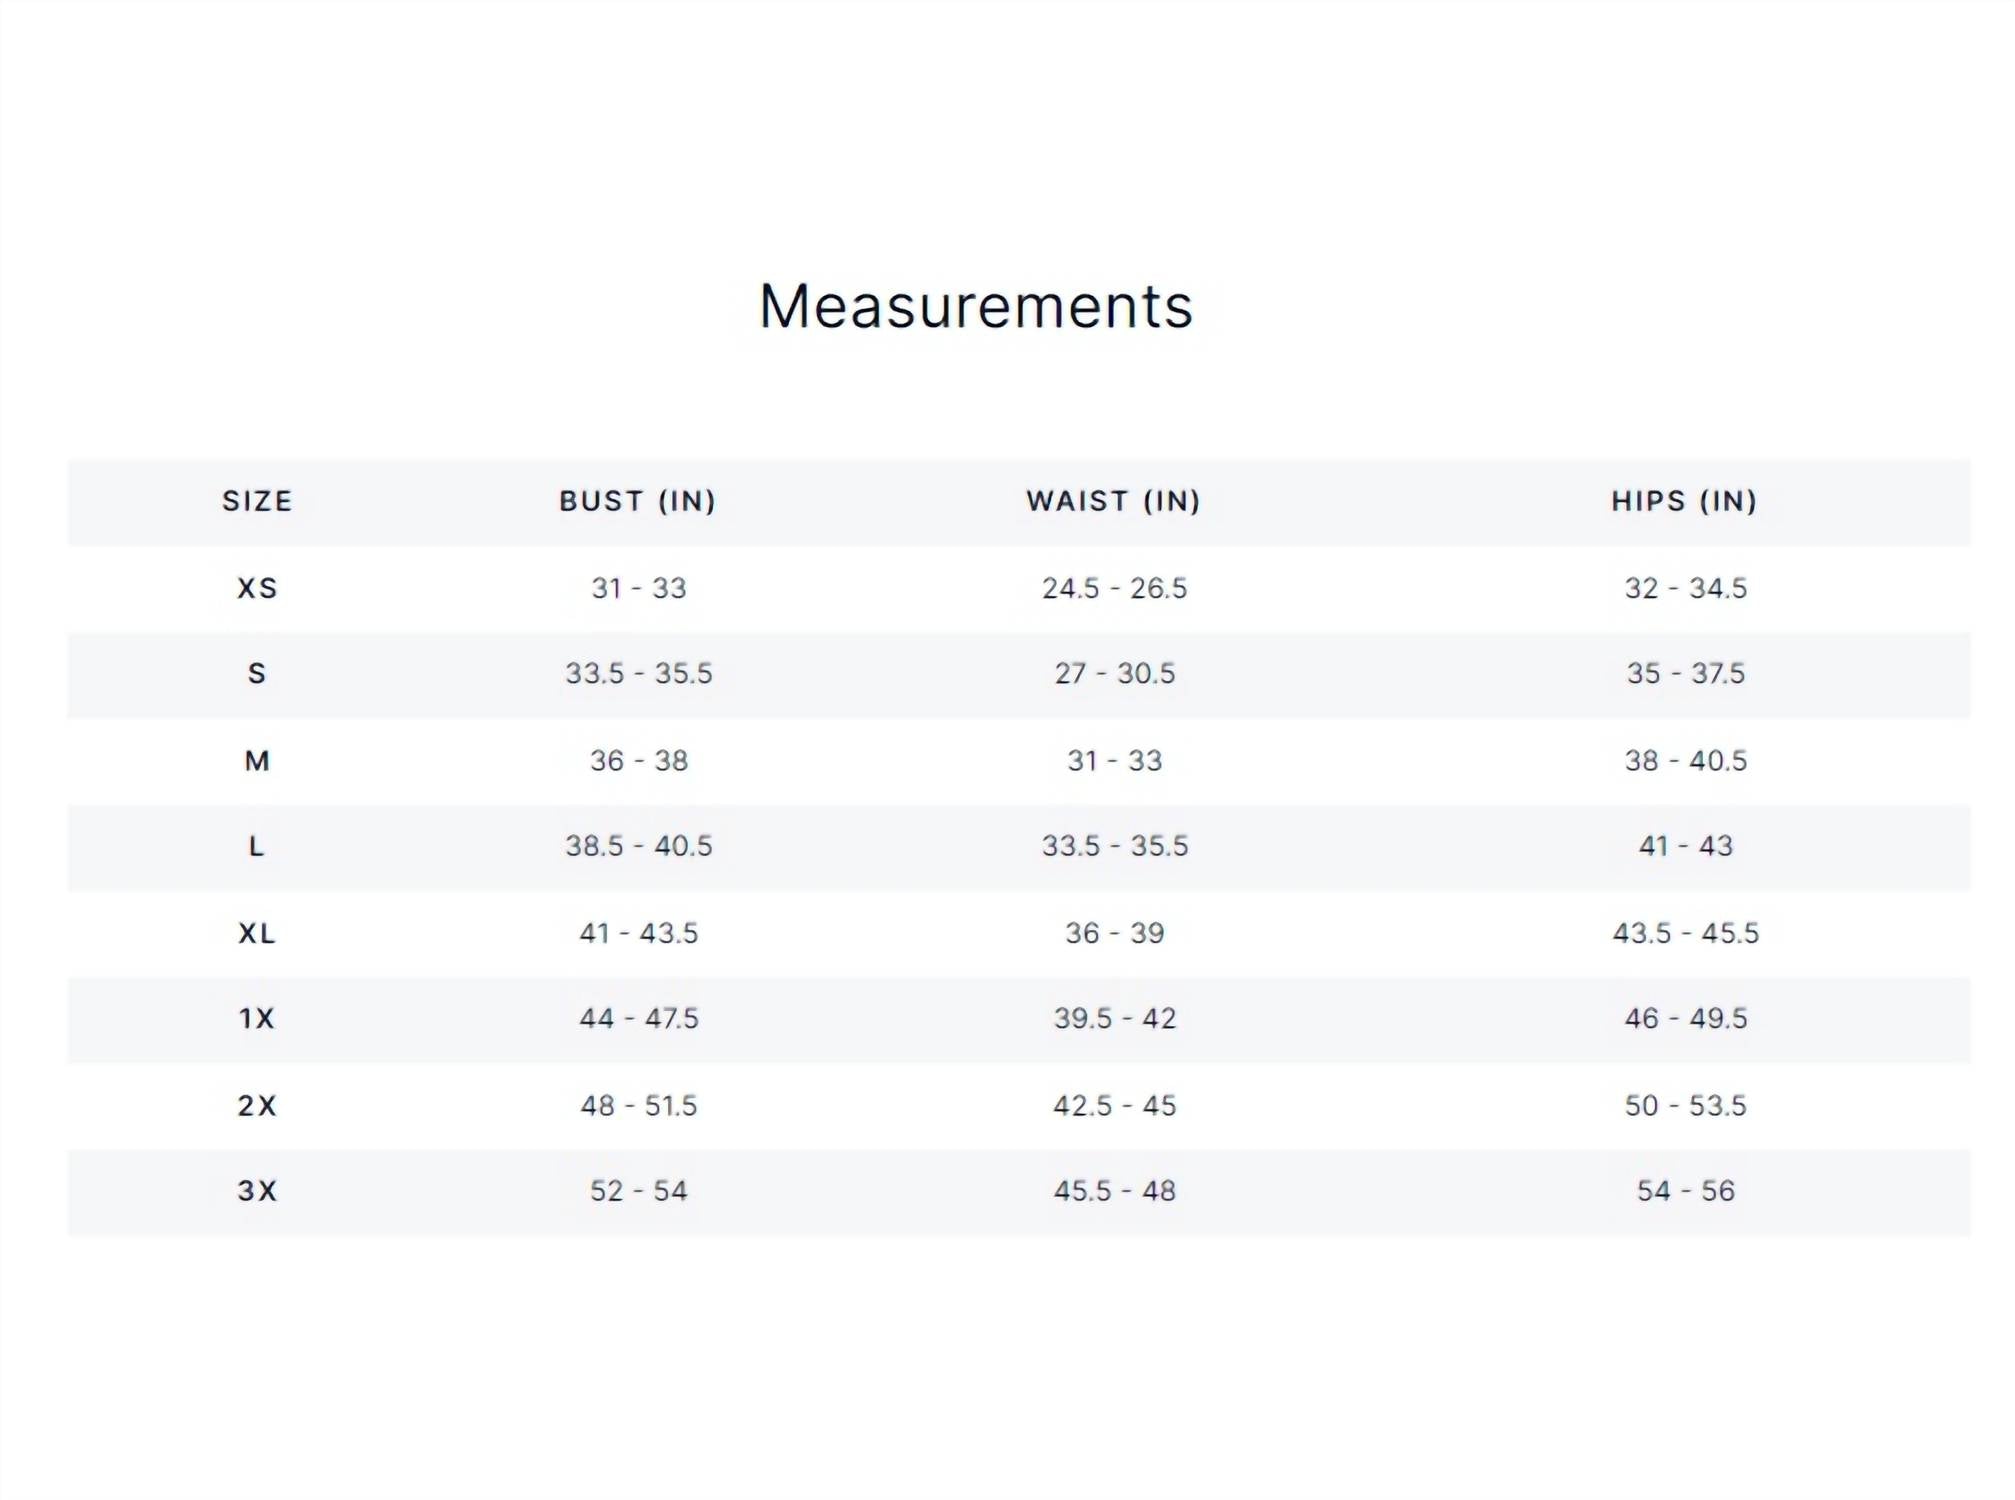Select the L size row label
The image size is (2015, 1500).
click(x=257, y=847)
